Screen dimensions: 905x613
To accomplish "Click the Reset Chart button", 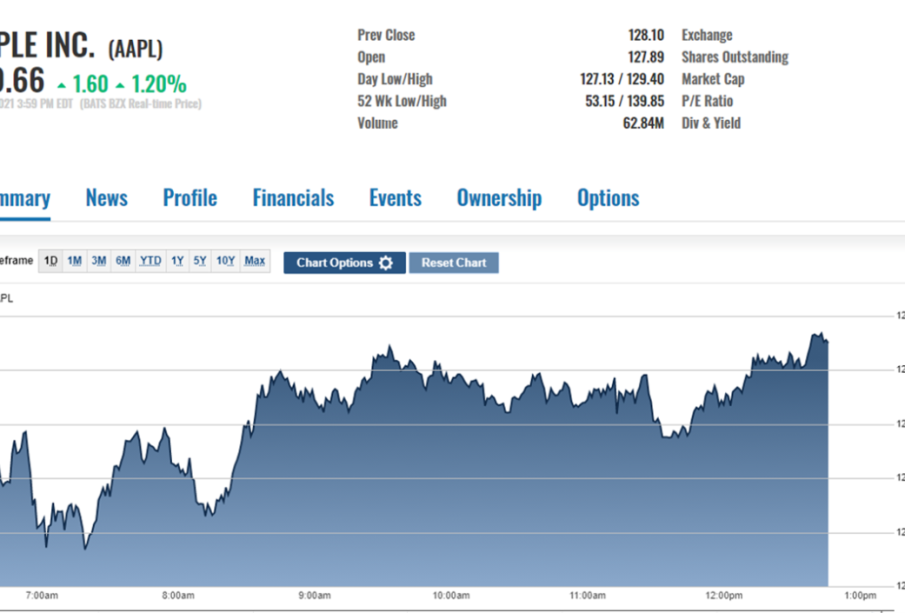I will [x=454, y=263].
